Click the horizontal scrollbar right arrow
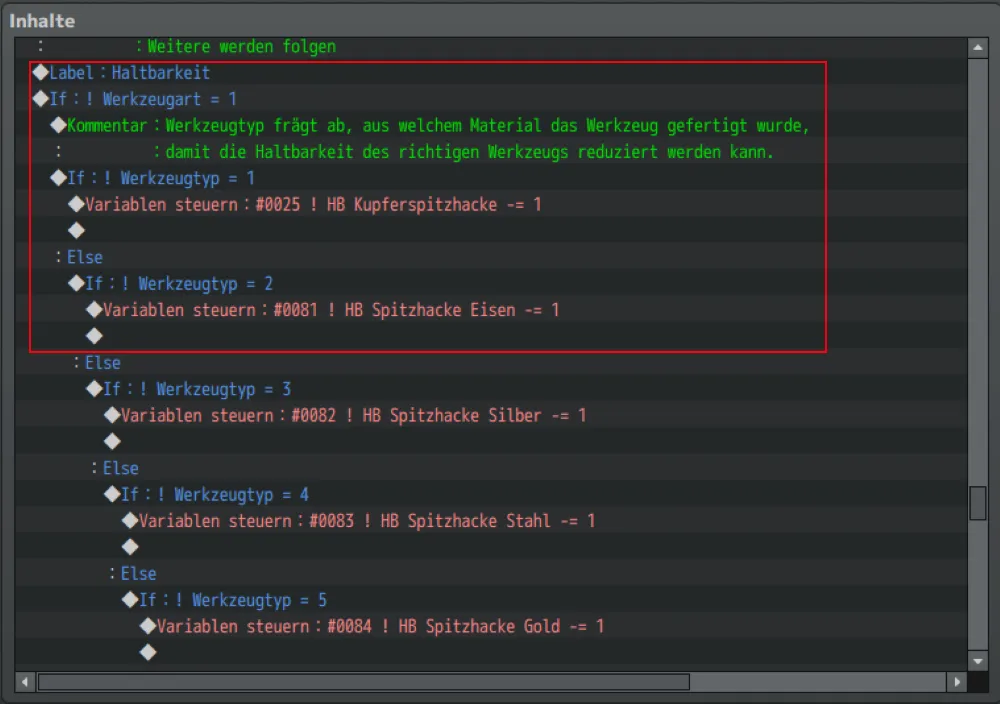 tap(957, 682)
